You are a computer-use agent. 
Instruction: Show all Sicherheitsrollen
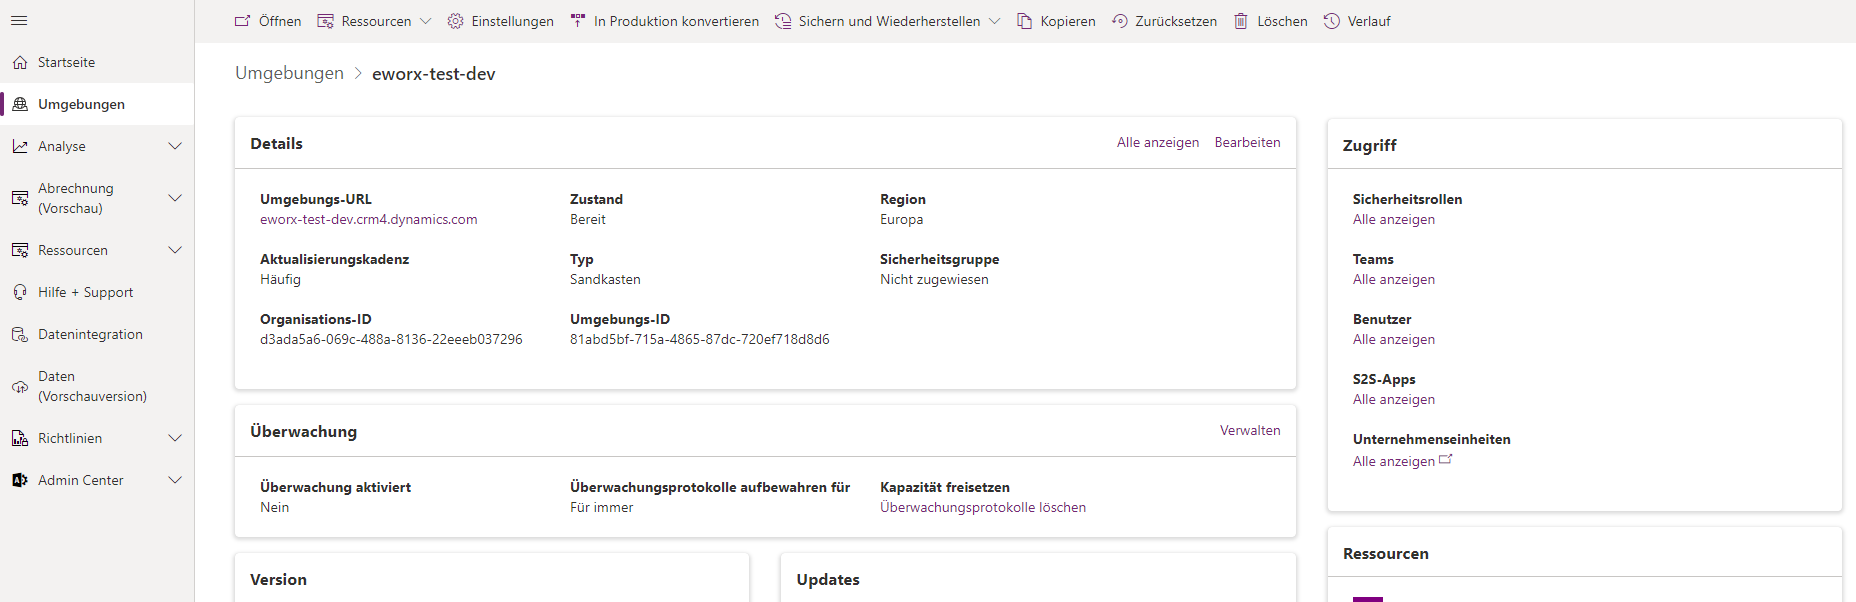click(x=1394, y=220)
